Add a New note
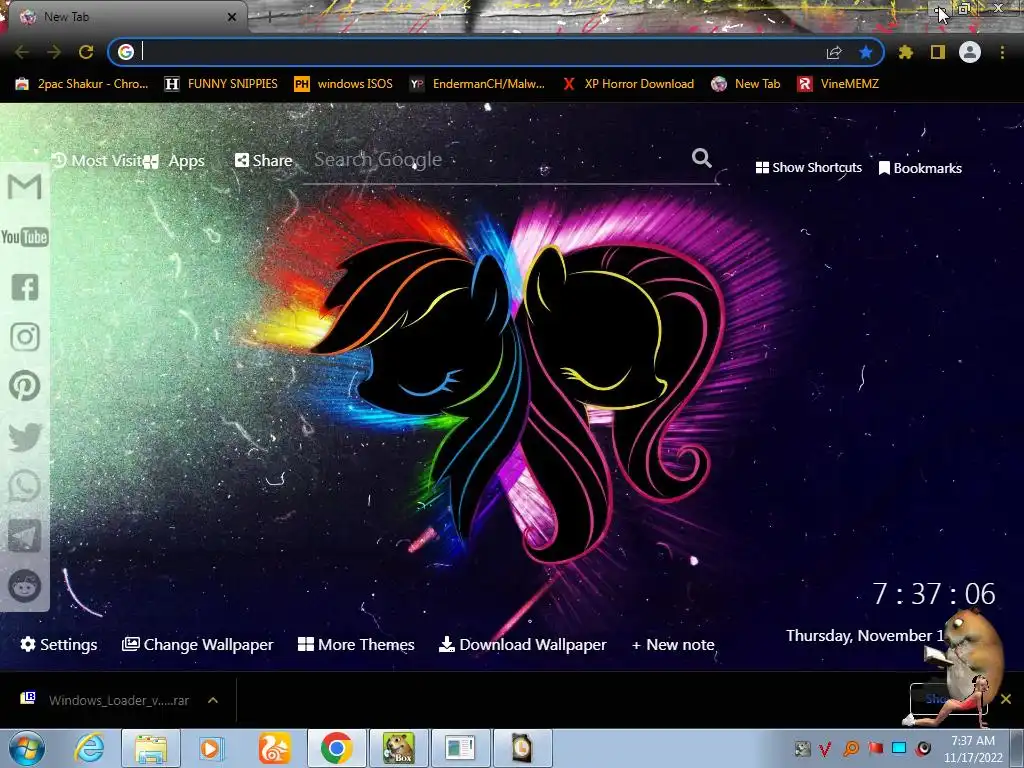 [673, 645]
